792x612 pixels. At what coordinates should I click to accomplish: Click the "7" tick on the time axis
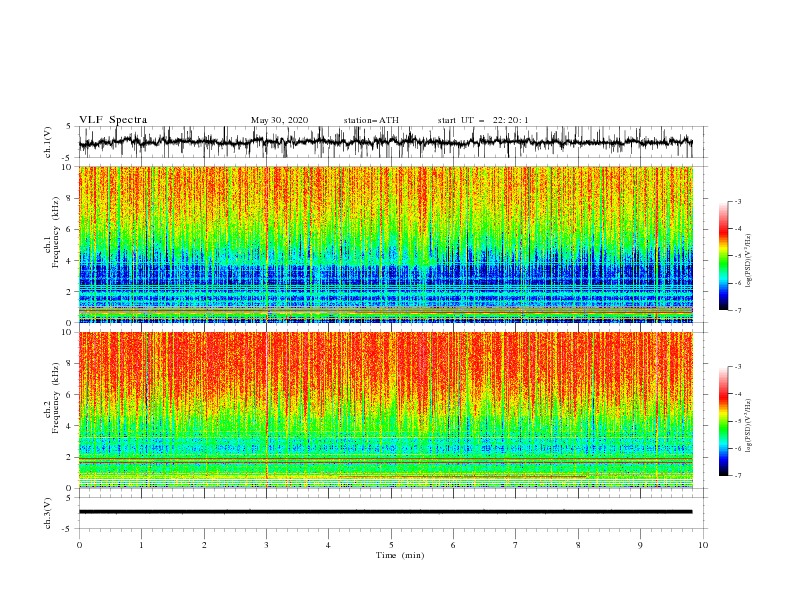pyautogui.click(x=516, y=545)
